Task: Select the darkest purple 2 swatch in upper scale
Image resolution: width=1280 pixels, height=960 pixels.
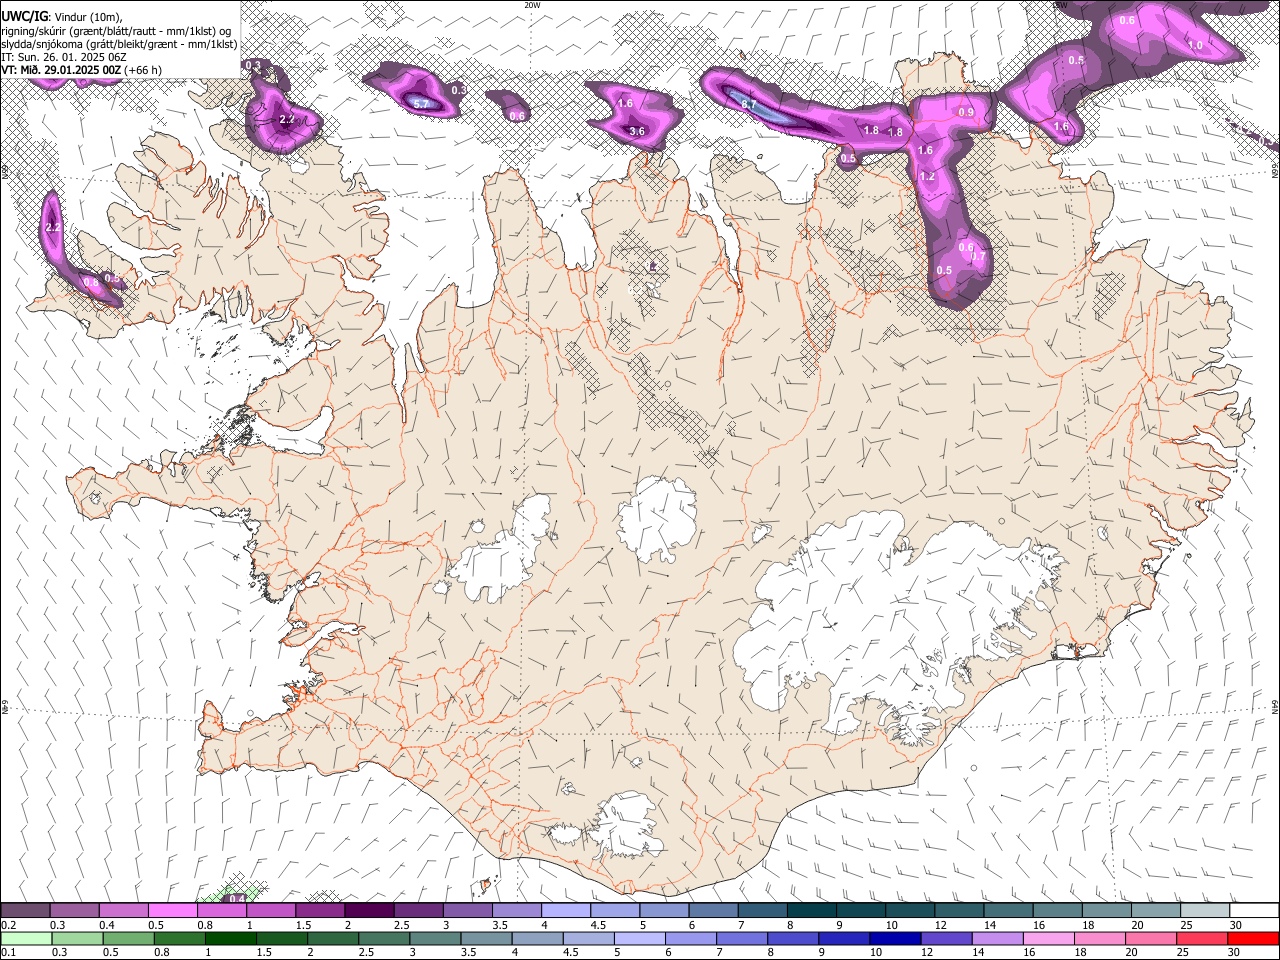Action: pyautogui.click(x=369, y=911)
